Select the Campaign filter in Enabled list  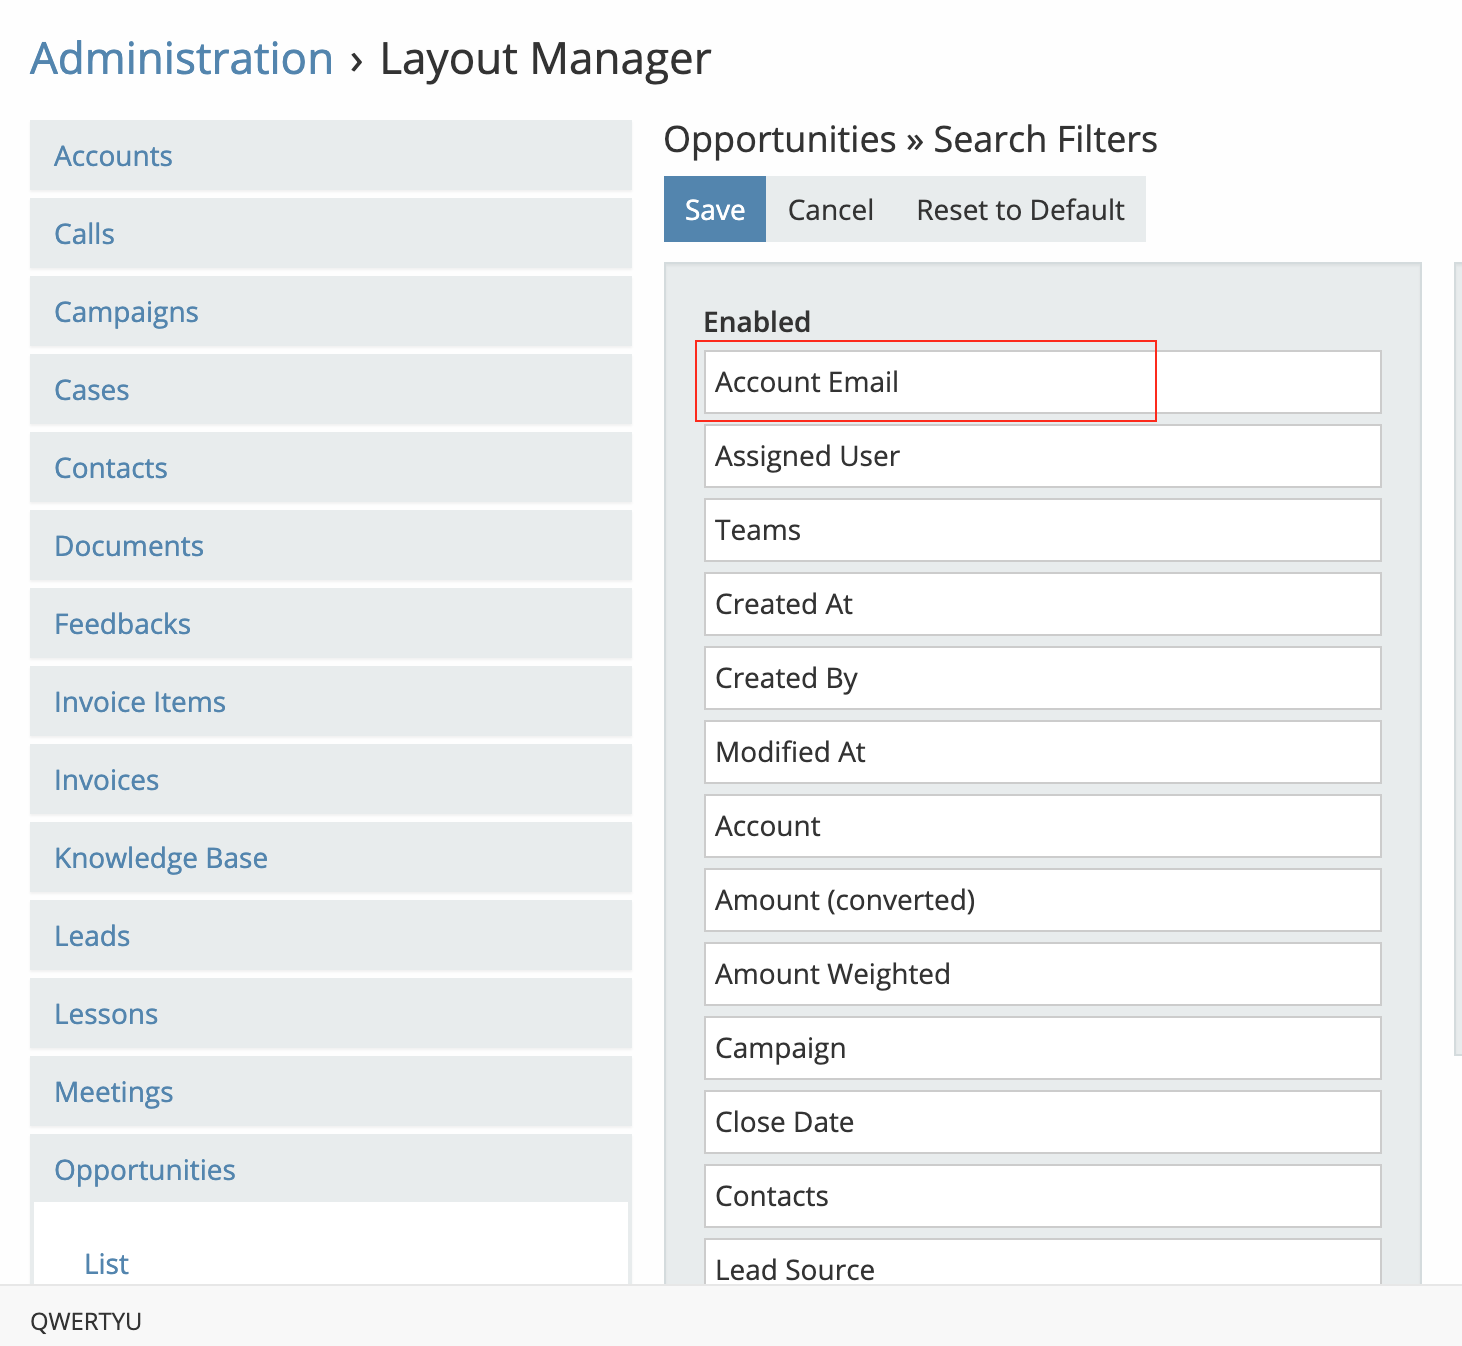click(1042, 1048)
